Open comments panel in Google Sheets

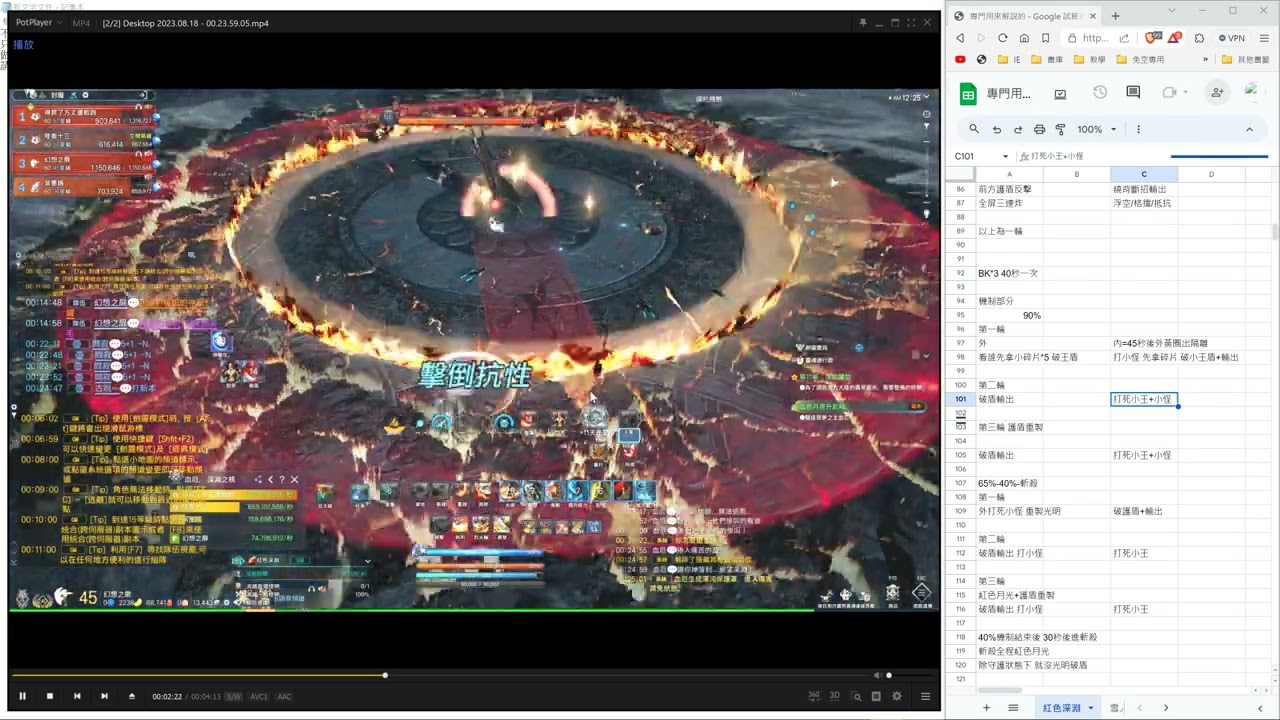point(1133,93)
